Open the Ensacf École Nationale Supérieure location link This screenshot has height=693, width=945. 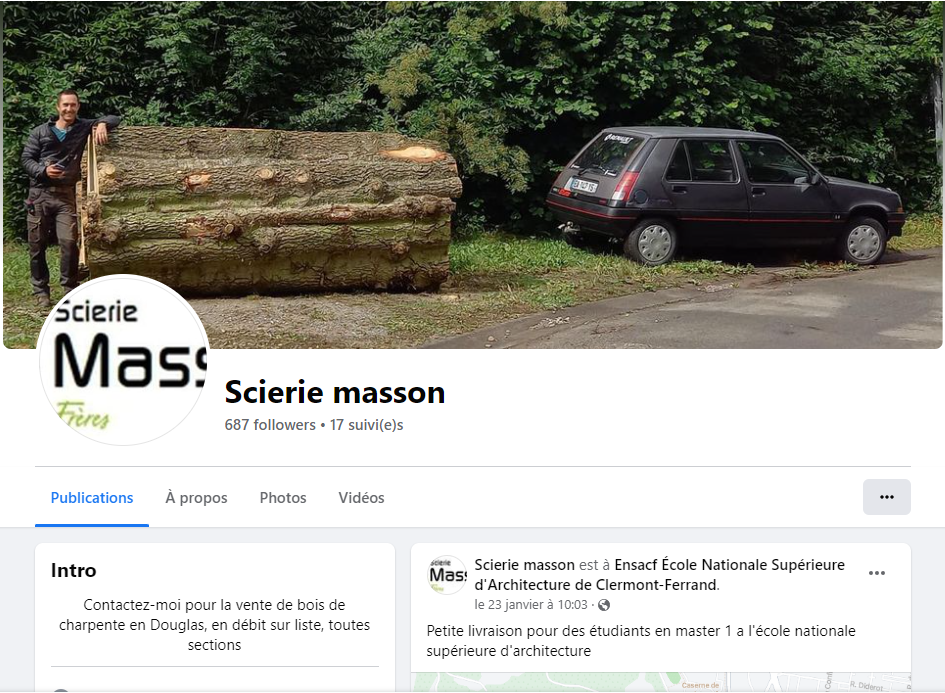tap(659, 574)
